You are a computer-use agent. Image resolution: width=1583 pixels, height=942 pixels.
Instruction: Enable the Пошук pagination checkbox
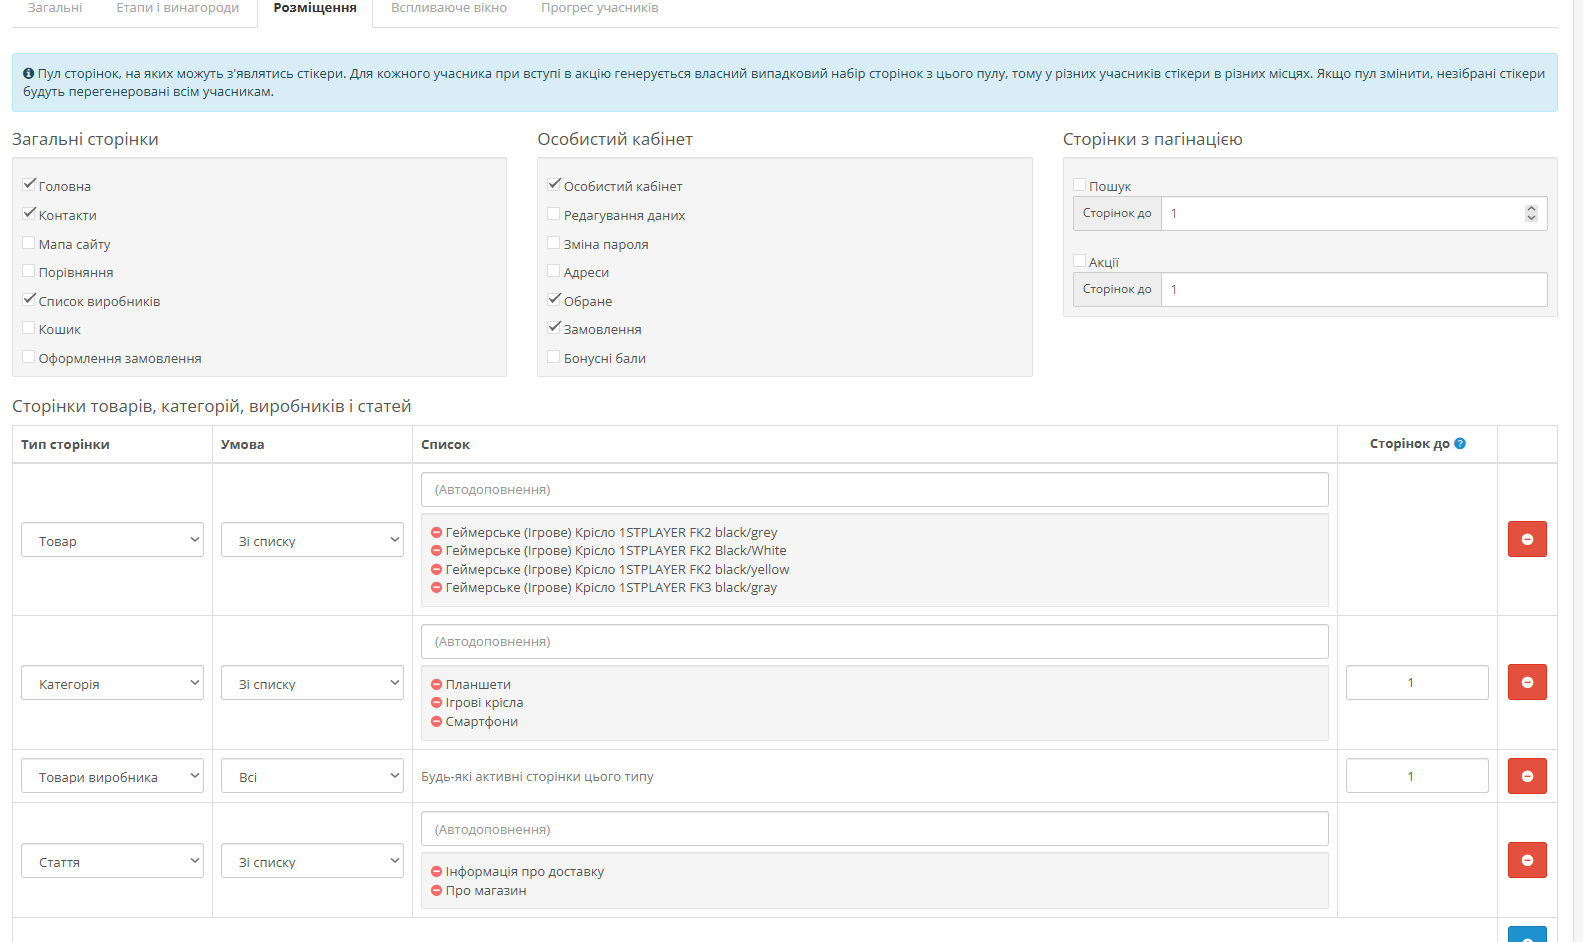pos(1080,184)
